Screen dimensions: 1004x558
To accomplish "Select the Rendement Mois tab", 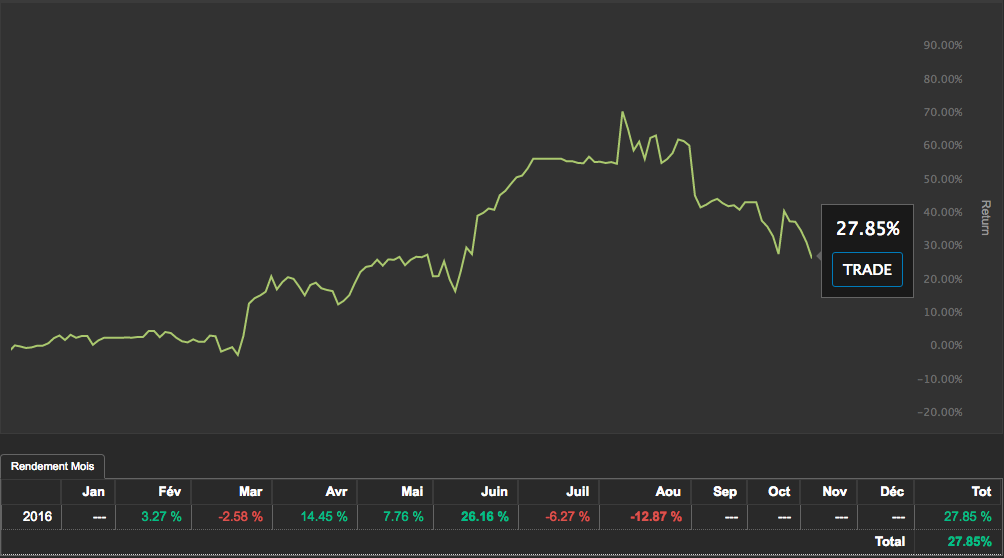I will coord(53,466).
